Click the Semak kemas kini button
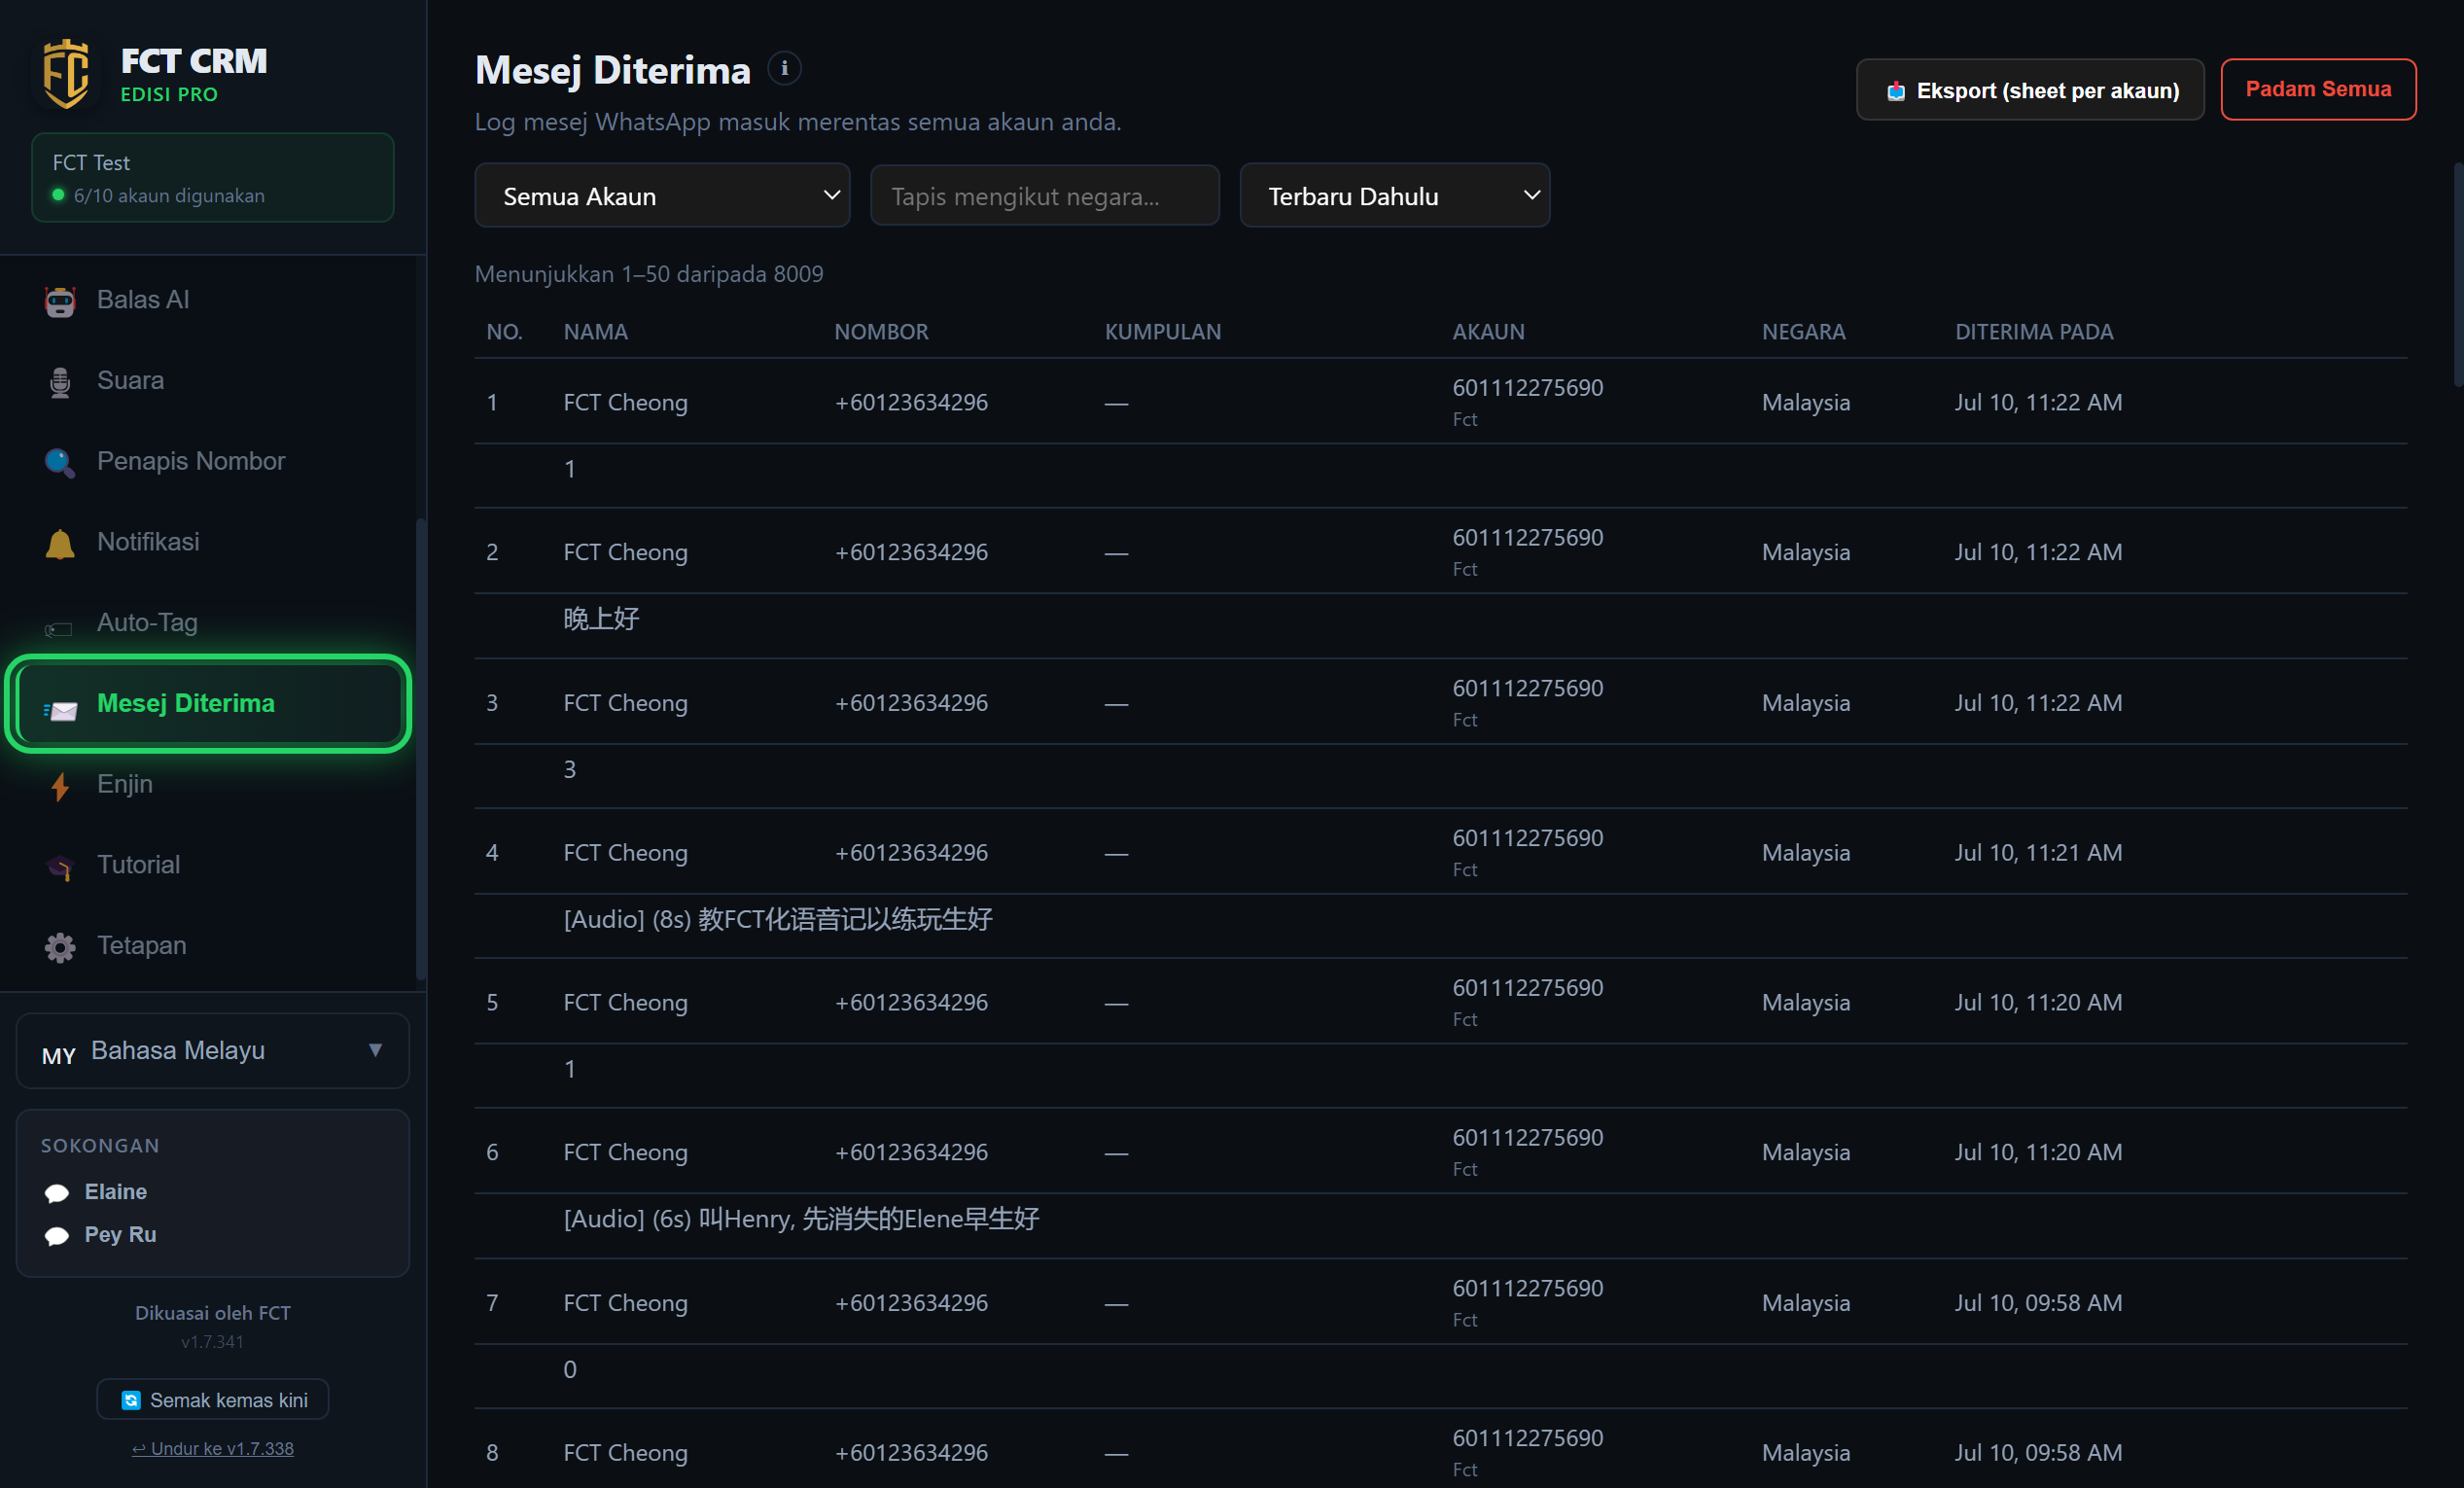The height and width of the screenshot is (1488, 2464). pyautogui.click(x=212, y=1400)
